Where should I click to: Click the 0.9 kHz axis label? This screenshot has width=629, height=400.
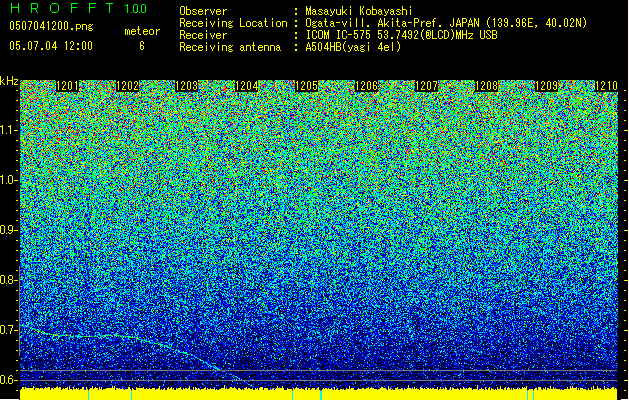[x=8, y=230]
